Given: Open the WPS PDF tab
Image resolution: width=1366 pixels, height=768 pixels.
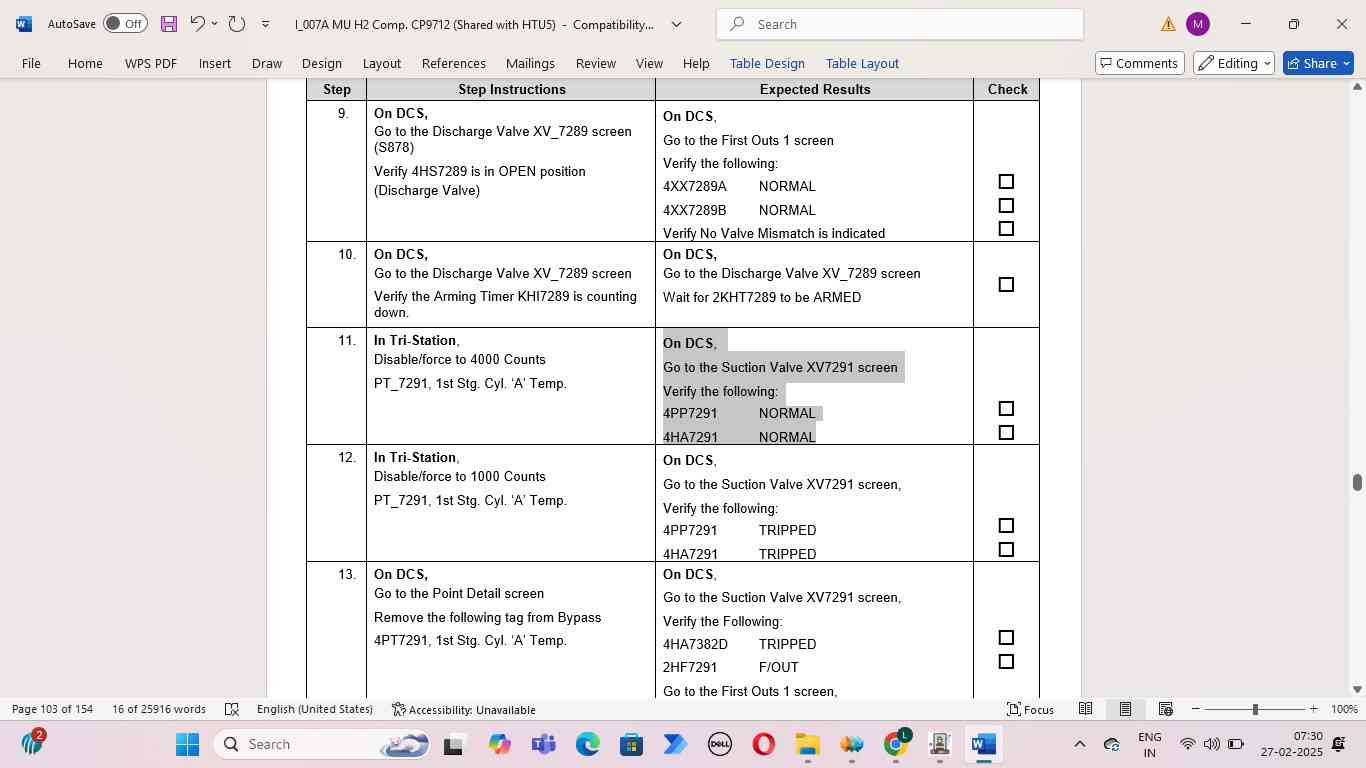Looking at the screenshot, I should 151,63.
